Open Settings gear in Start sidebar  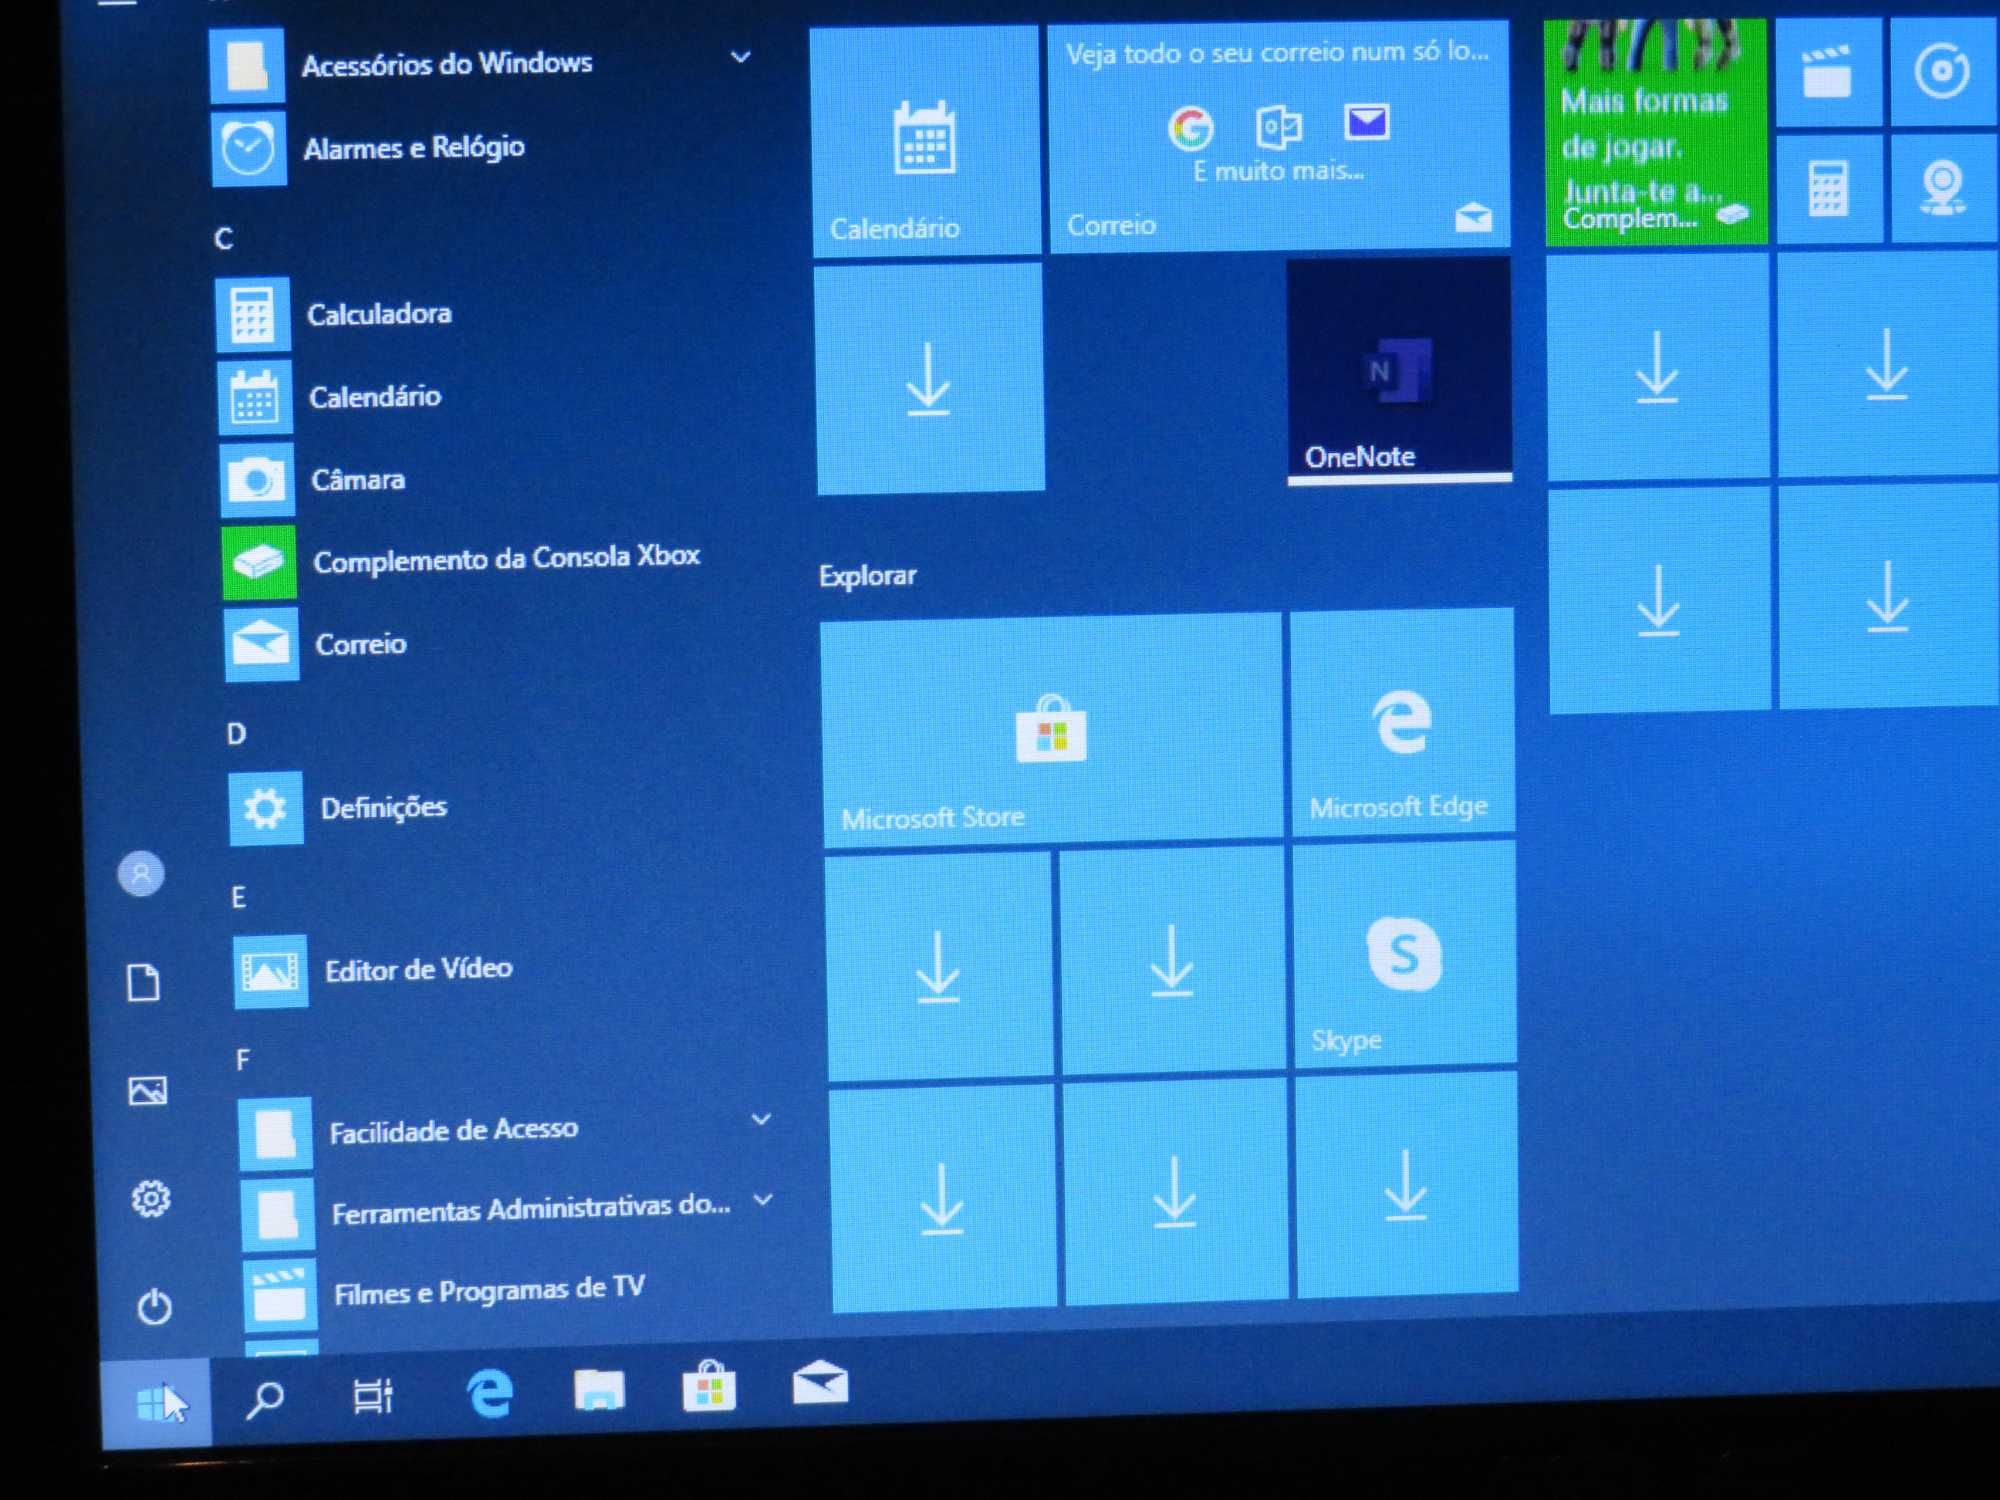click(x=151, y=1198)
